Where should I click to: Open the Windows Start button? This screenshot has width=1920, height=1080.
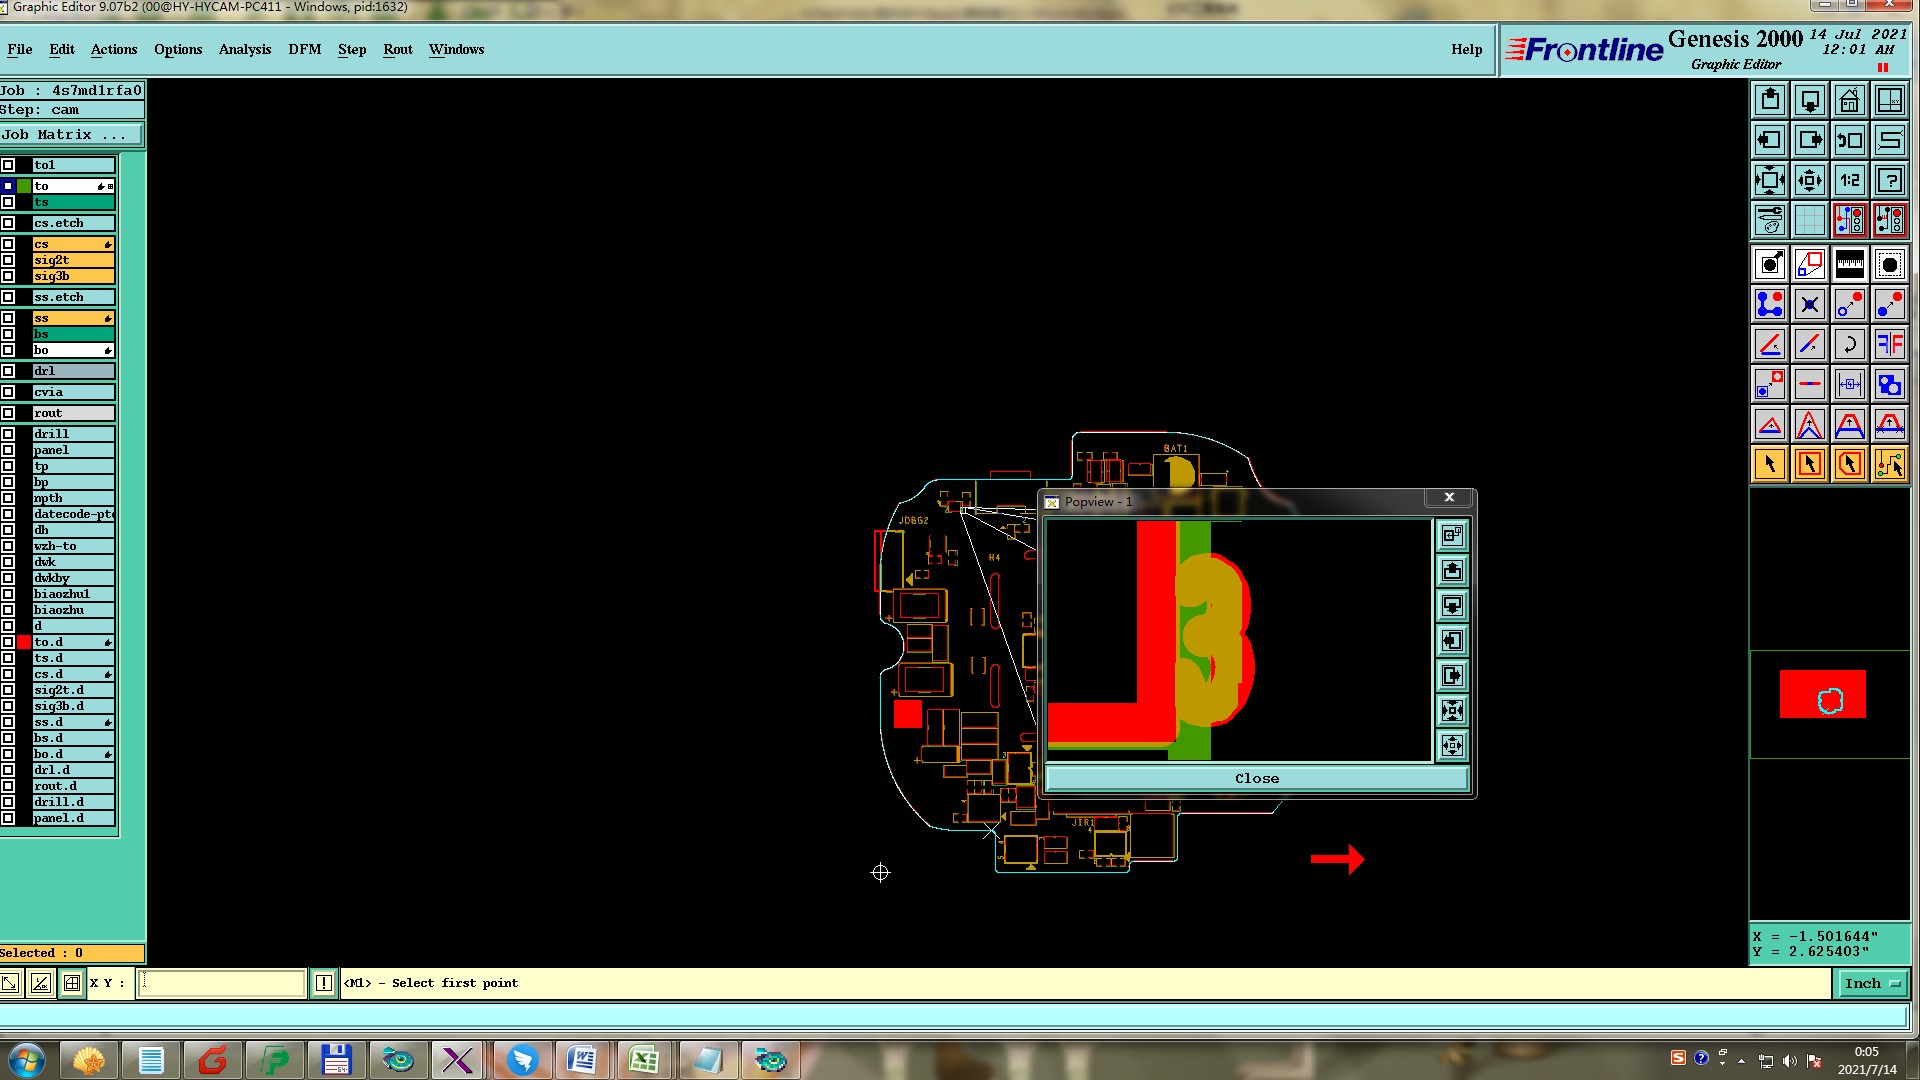click(x=25, y=1060)
